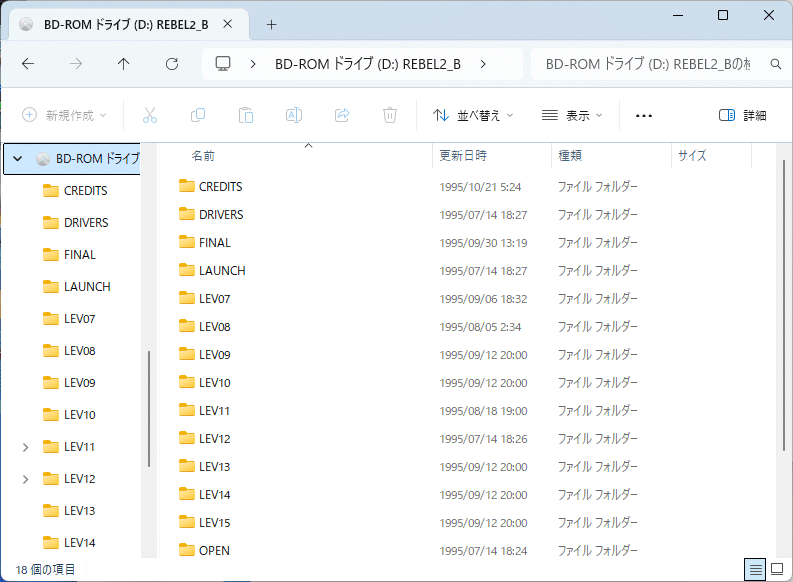Click the Delete trash icon
793x582 pixels.
click(x=389, y=115)
